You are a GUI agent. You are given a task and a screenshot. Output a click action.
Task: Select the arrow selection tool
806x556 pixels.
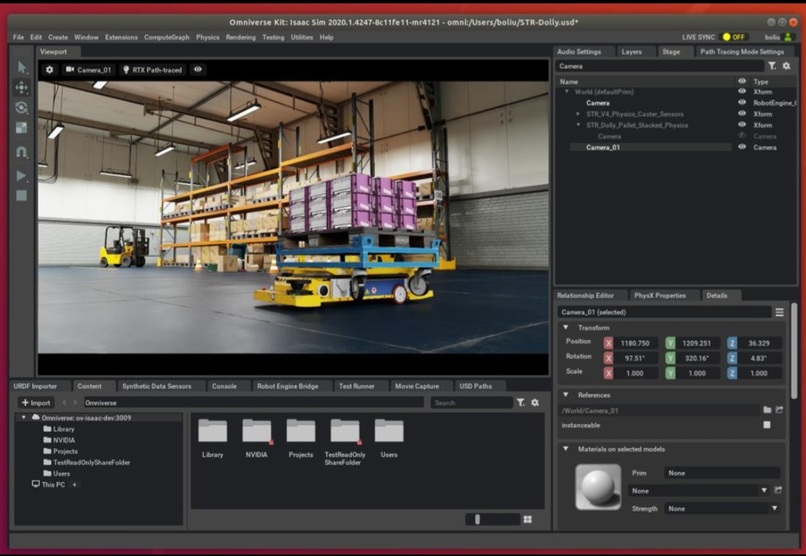tap(22, 67)
